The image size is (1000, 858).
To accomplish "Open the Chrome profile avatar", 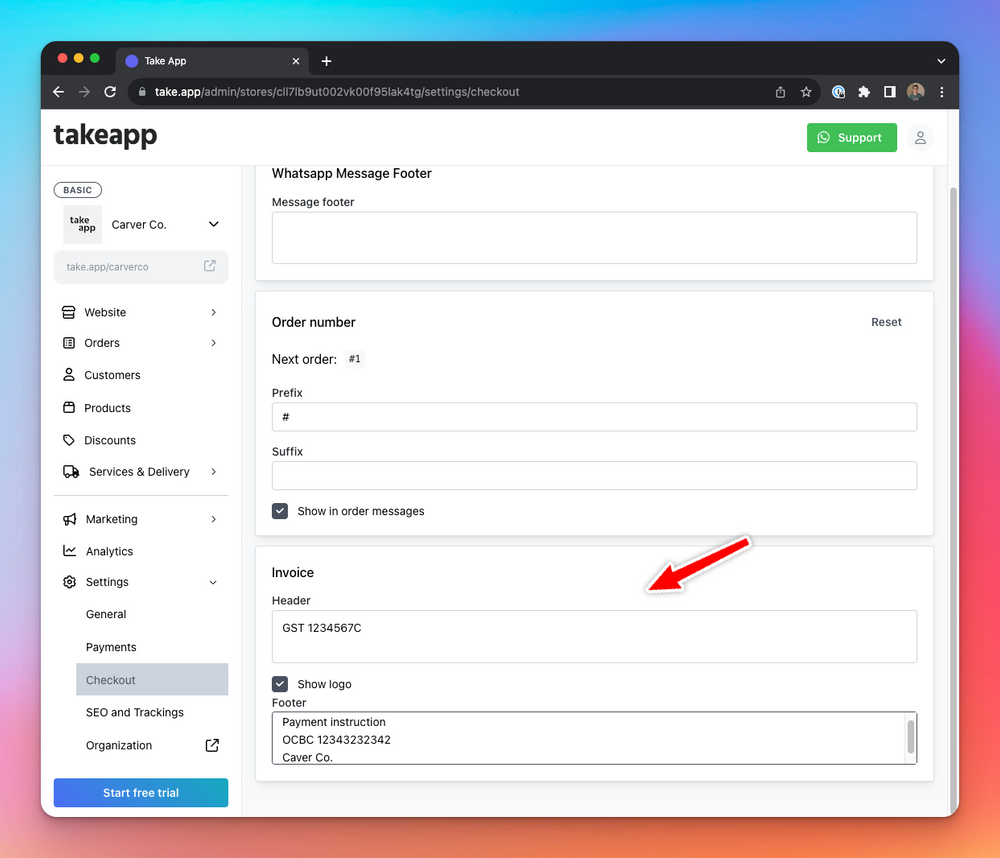I will pyautogui.click(x=916, y=92).
